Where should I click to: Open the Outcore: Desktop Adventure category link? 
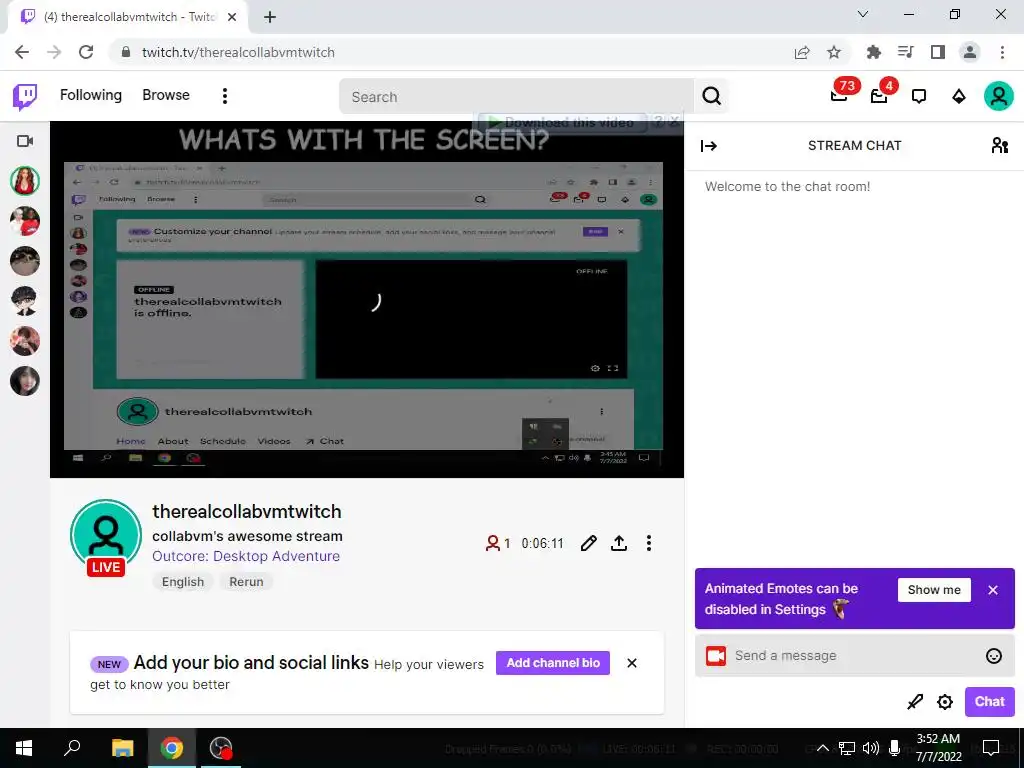point(246,556)
